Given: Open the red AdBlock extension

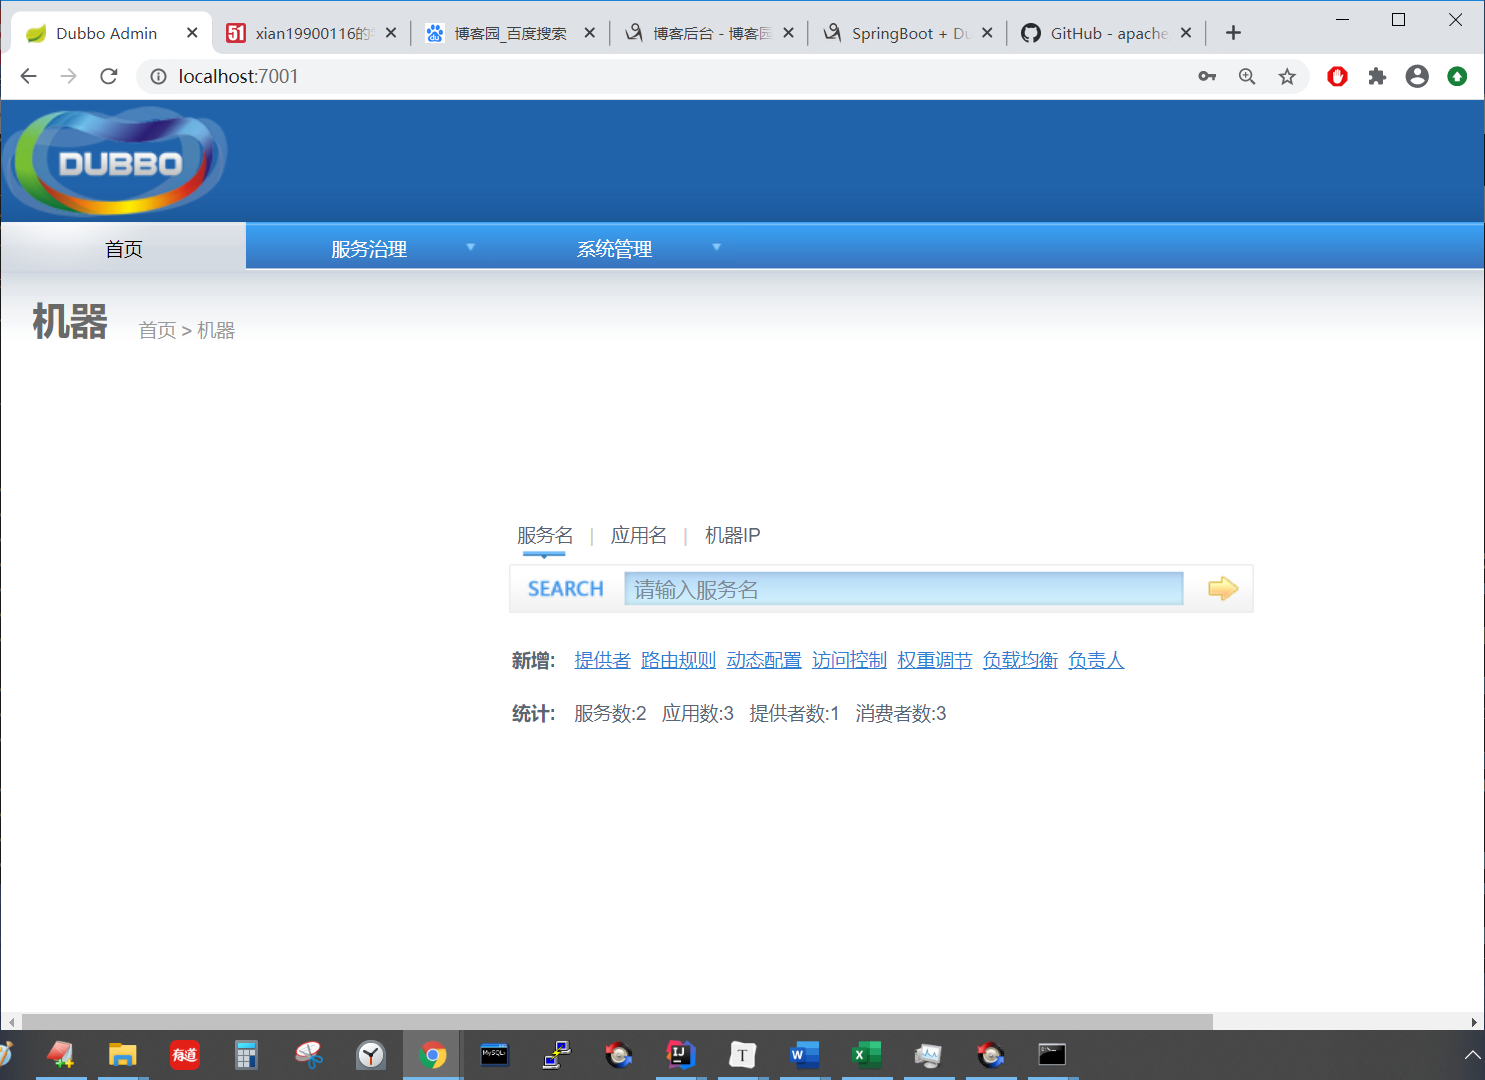Looking at the screenshot, I should [x=1337, y=76].
